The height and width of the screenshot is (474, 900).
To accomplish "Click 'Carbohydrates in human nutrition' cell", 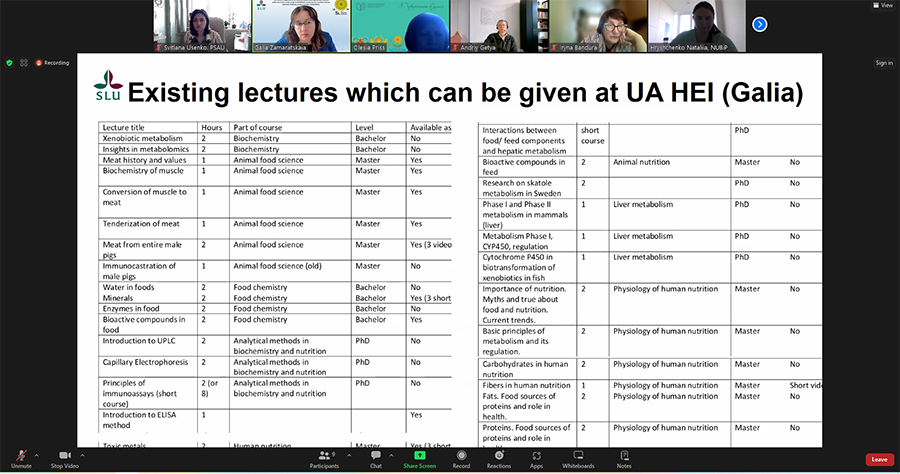I will pyautogui.click(x=525, y=369).
